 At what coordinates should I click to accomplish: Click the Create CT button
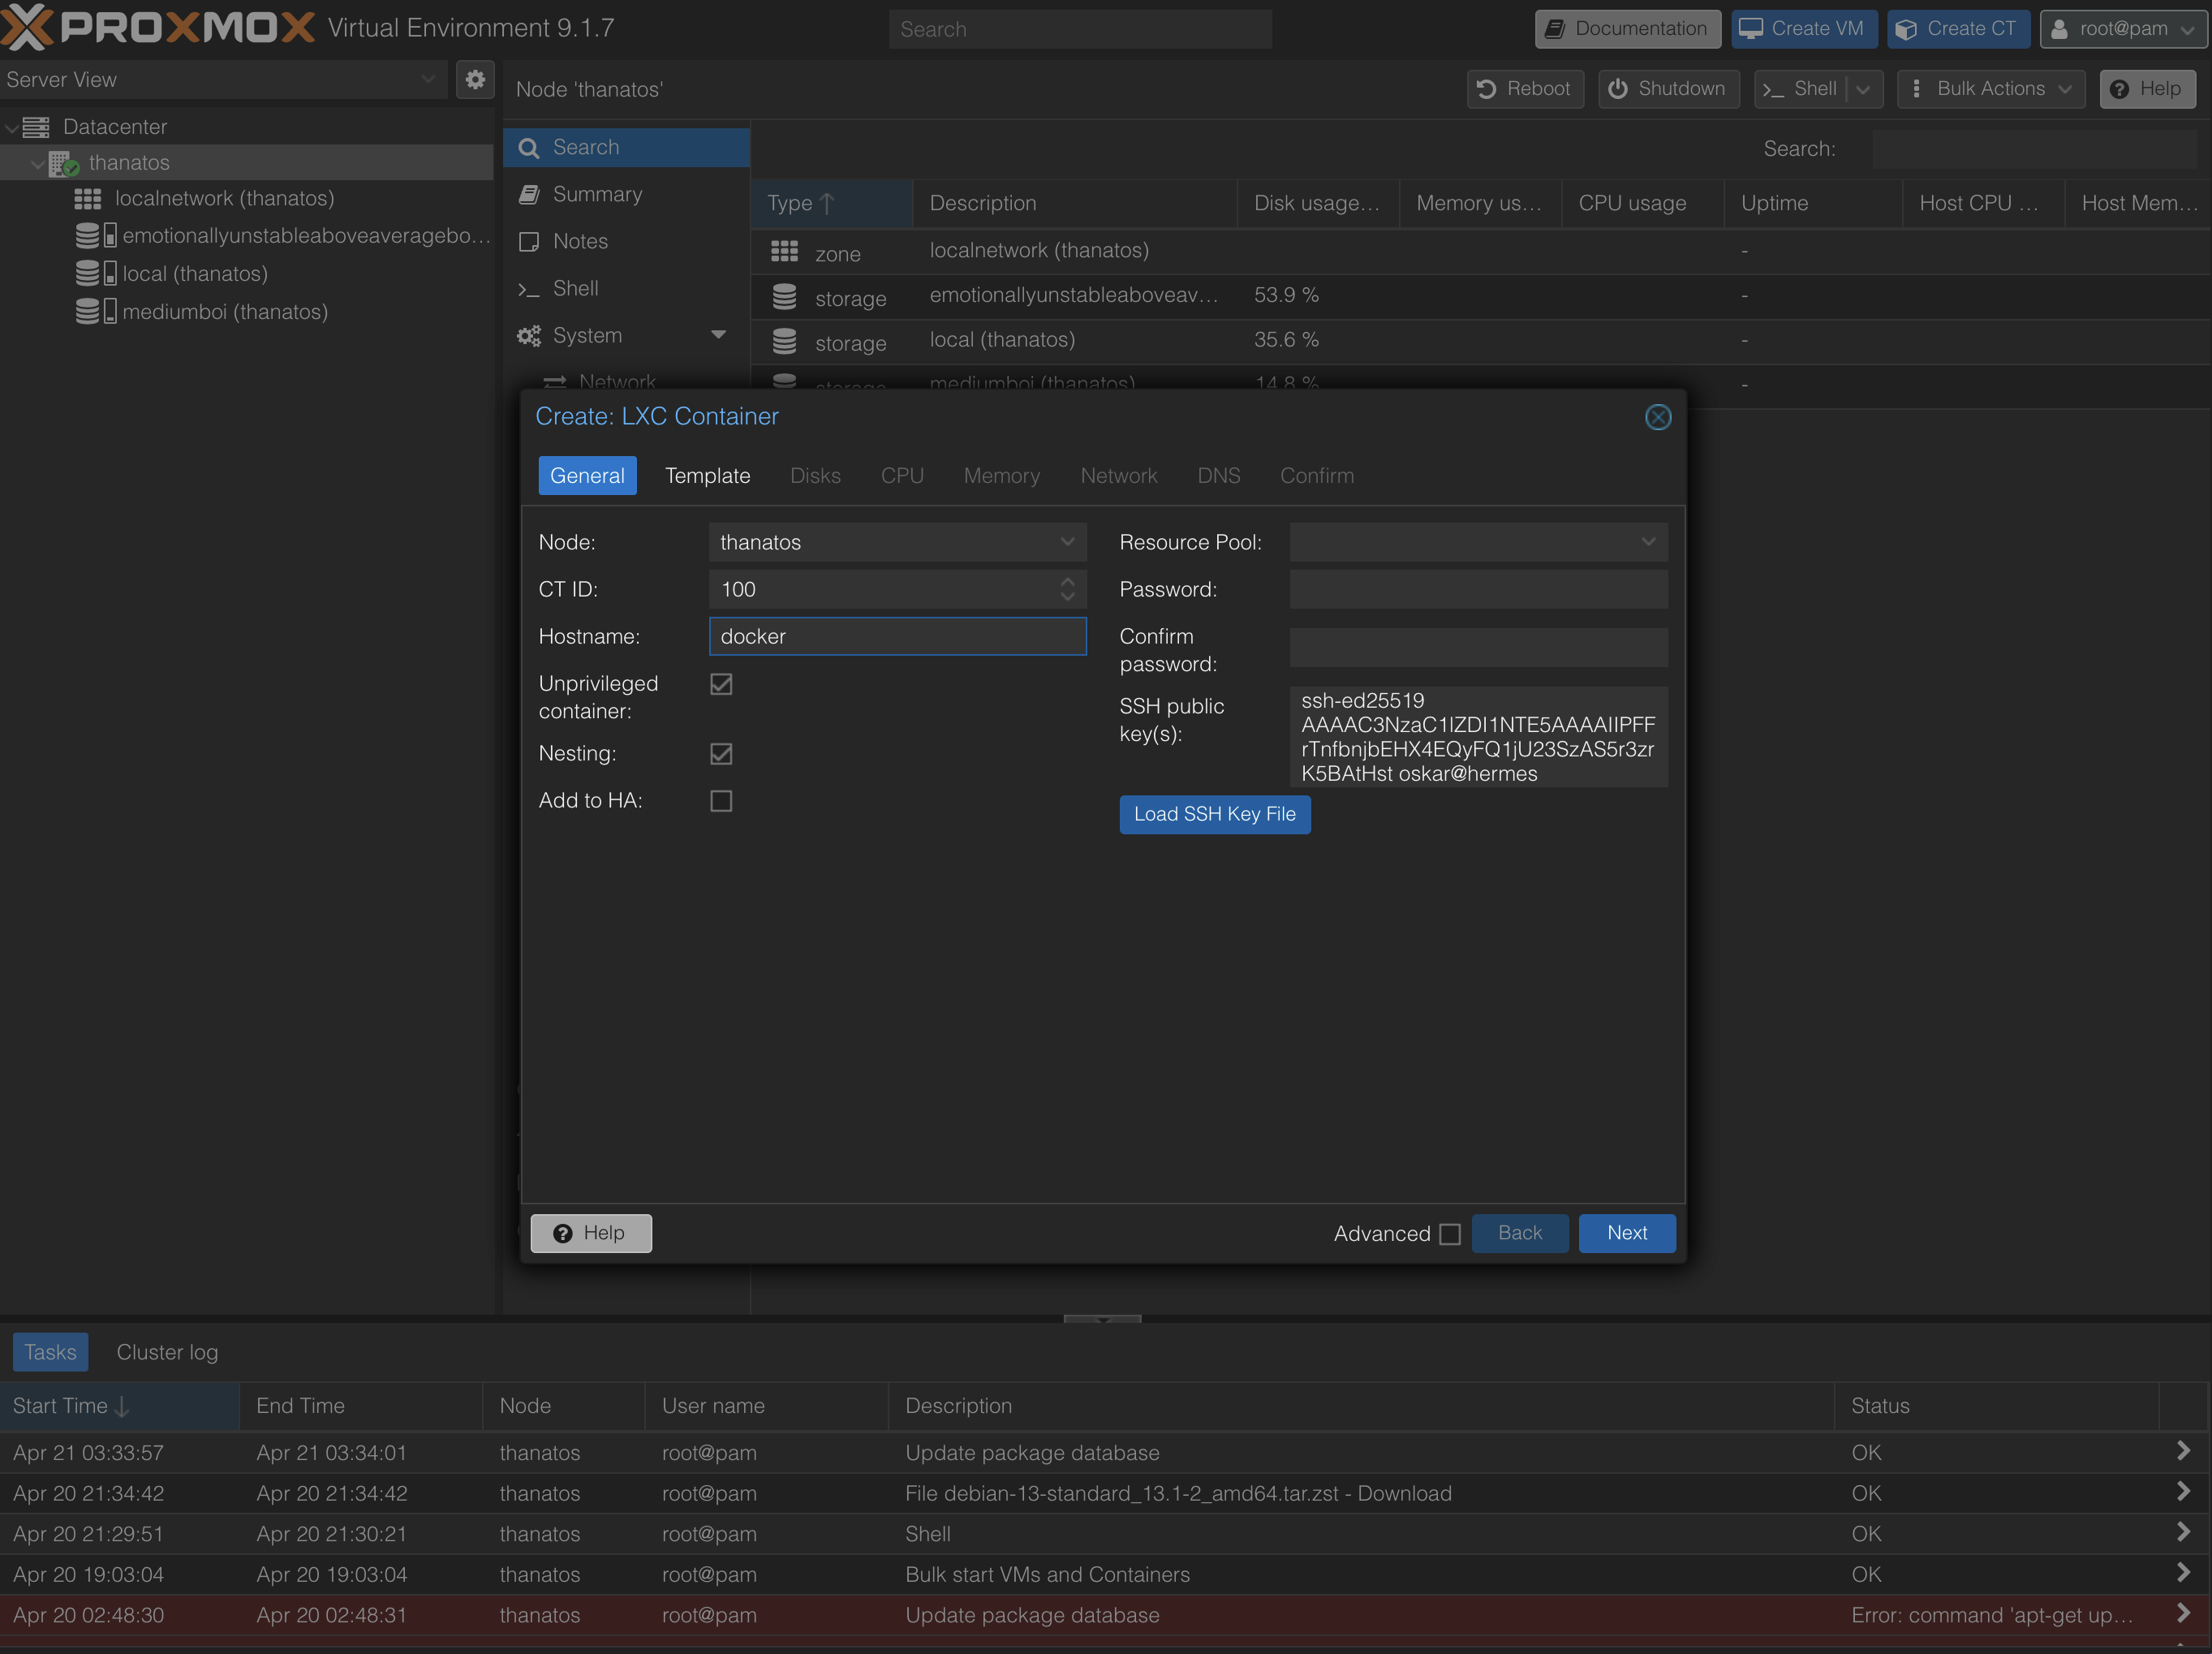point(1957,29)
